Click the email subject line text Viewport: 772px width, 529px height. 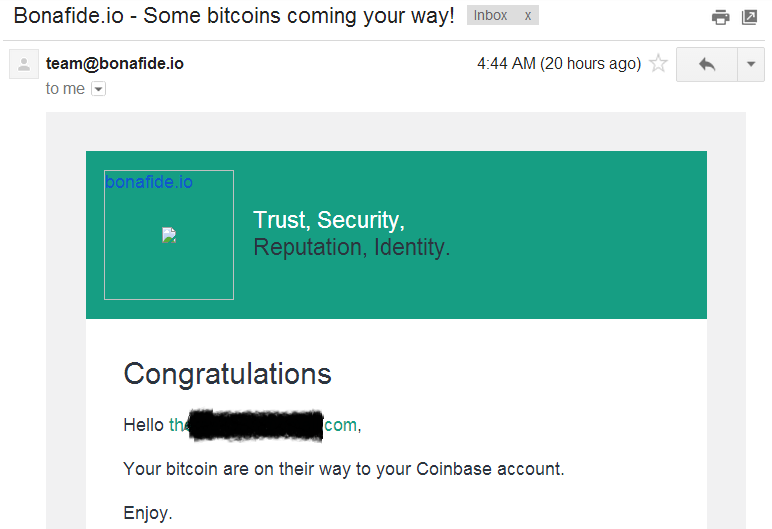tap(233, 16)
